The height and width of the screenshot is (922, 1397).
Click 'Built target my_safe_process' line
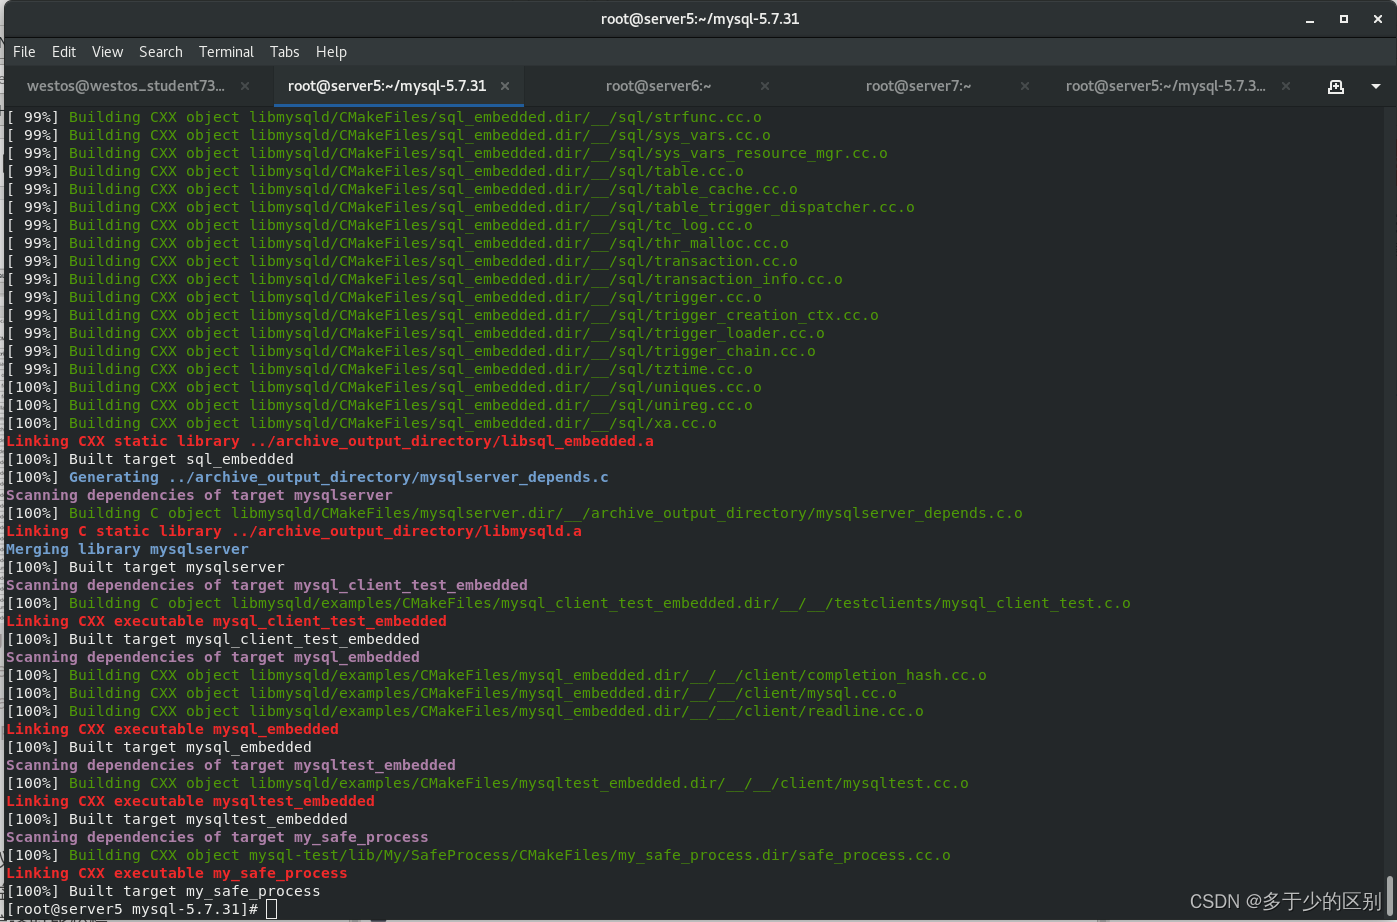click(x=163, y=891)
